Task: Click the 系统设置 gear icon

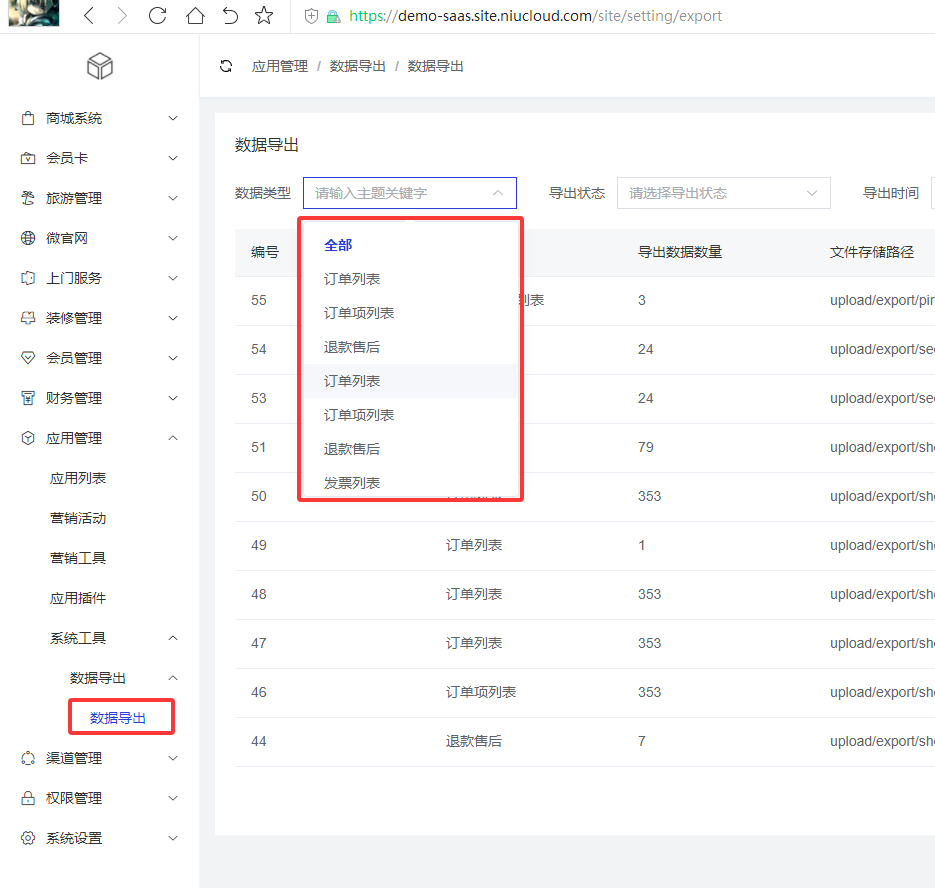Action: click(28, 838)
